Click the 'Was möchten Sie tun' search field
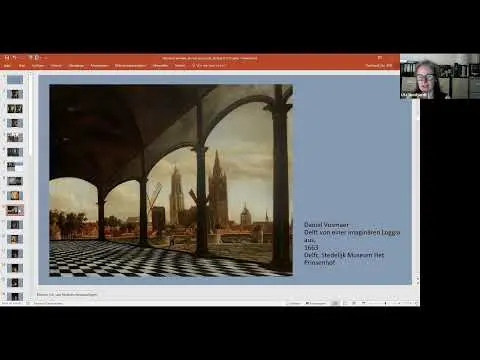Viewport: 480px width, 360px height. click(210, 66)
